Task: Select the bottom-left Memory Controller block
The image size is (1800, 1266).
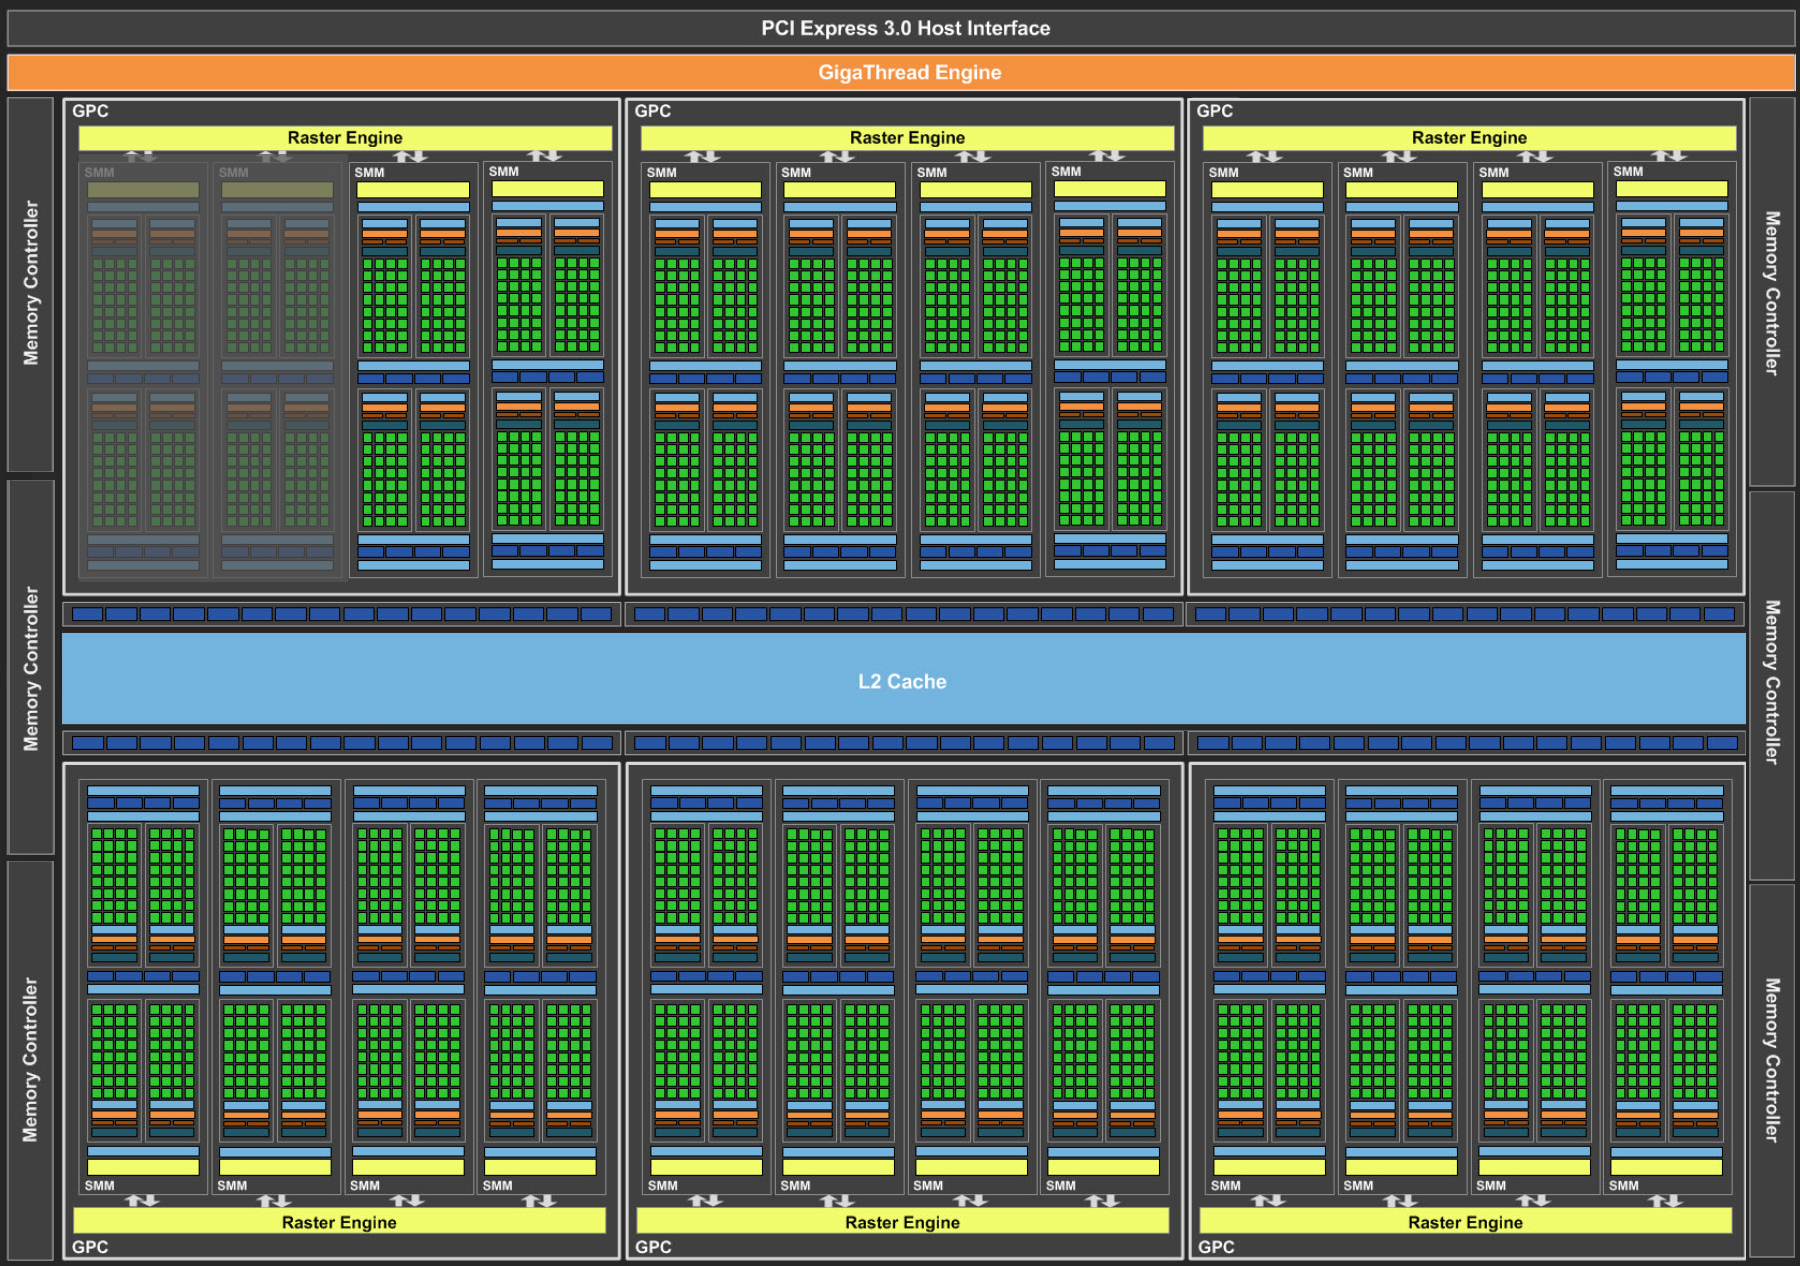Action: 31,1060
